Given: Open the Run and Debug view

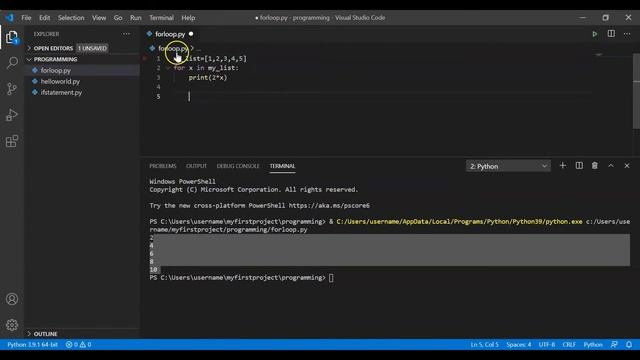Looking at the screenshot, I should click(12, 115).
